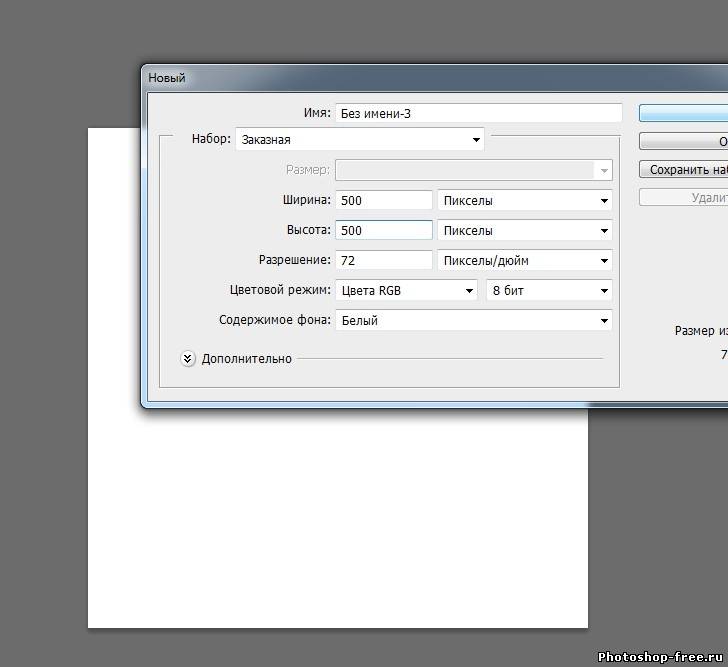This screenshot has height=667, width=728.
Task: Click the Высота height input field
Action: click(x=383, y=231)
